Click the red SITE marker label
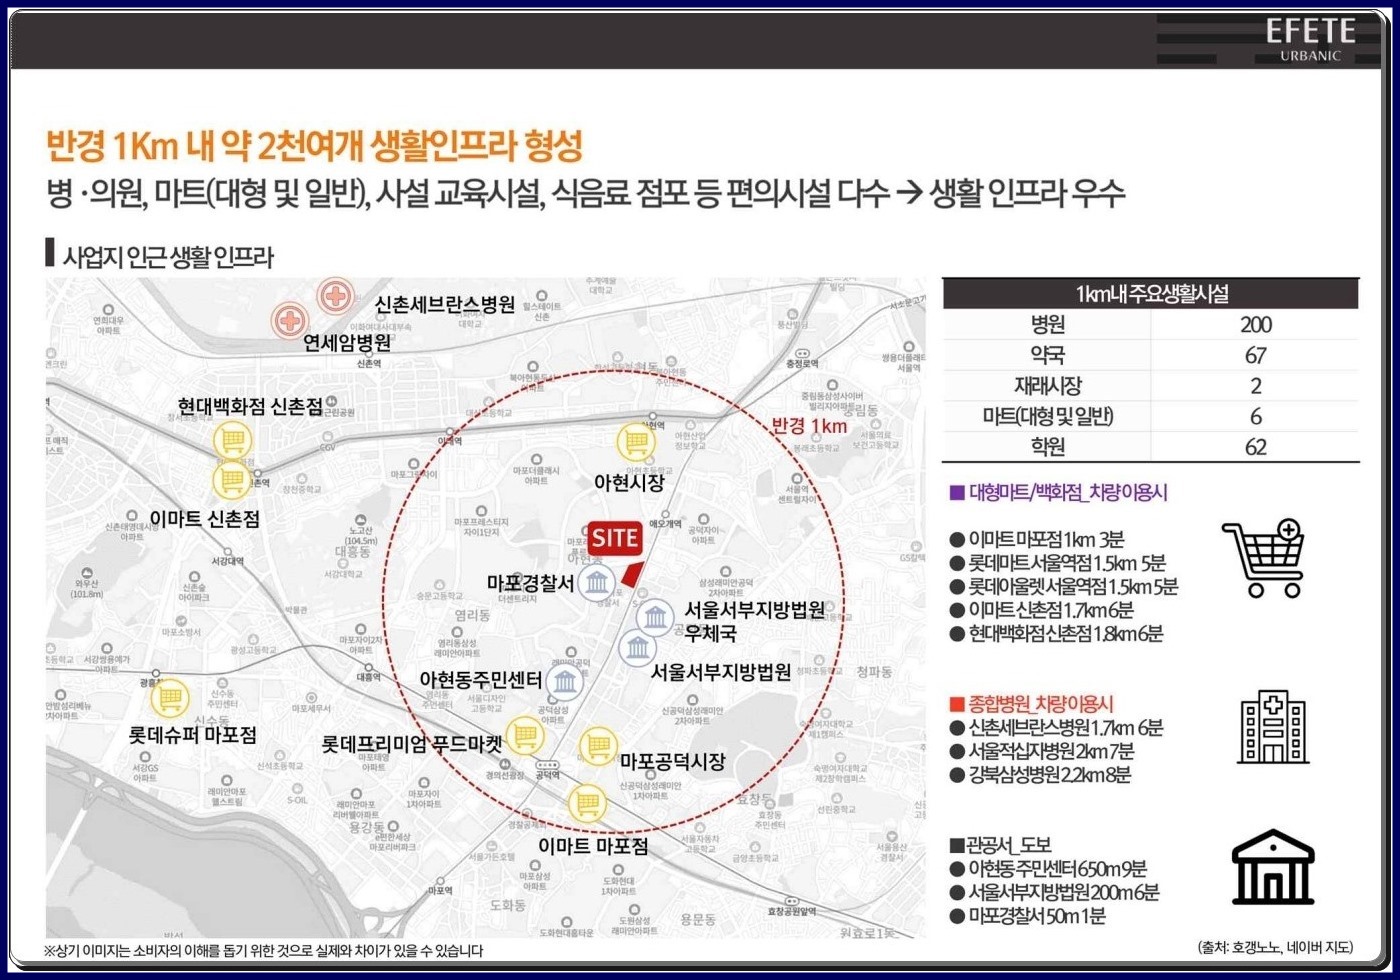Viewport: 1400px width, 980px height. [615, 538]
